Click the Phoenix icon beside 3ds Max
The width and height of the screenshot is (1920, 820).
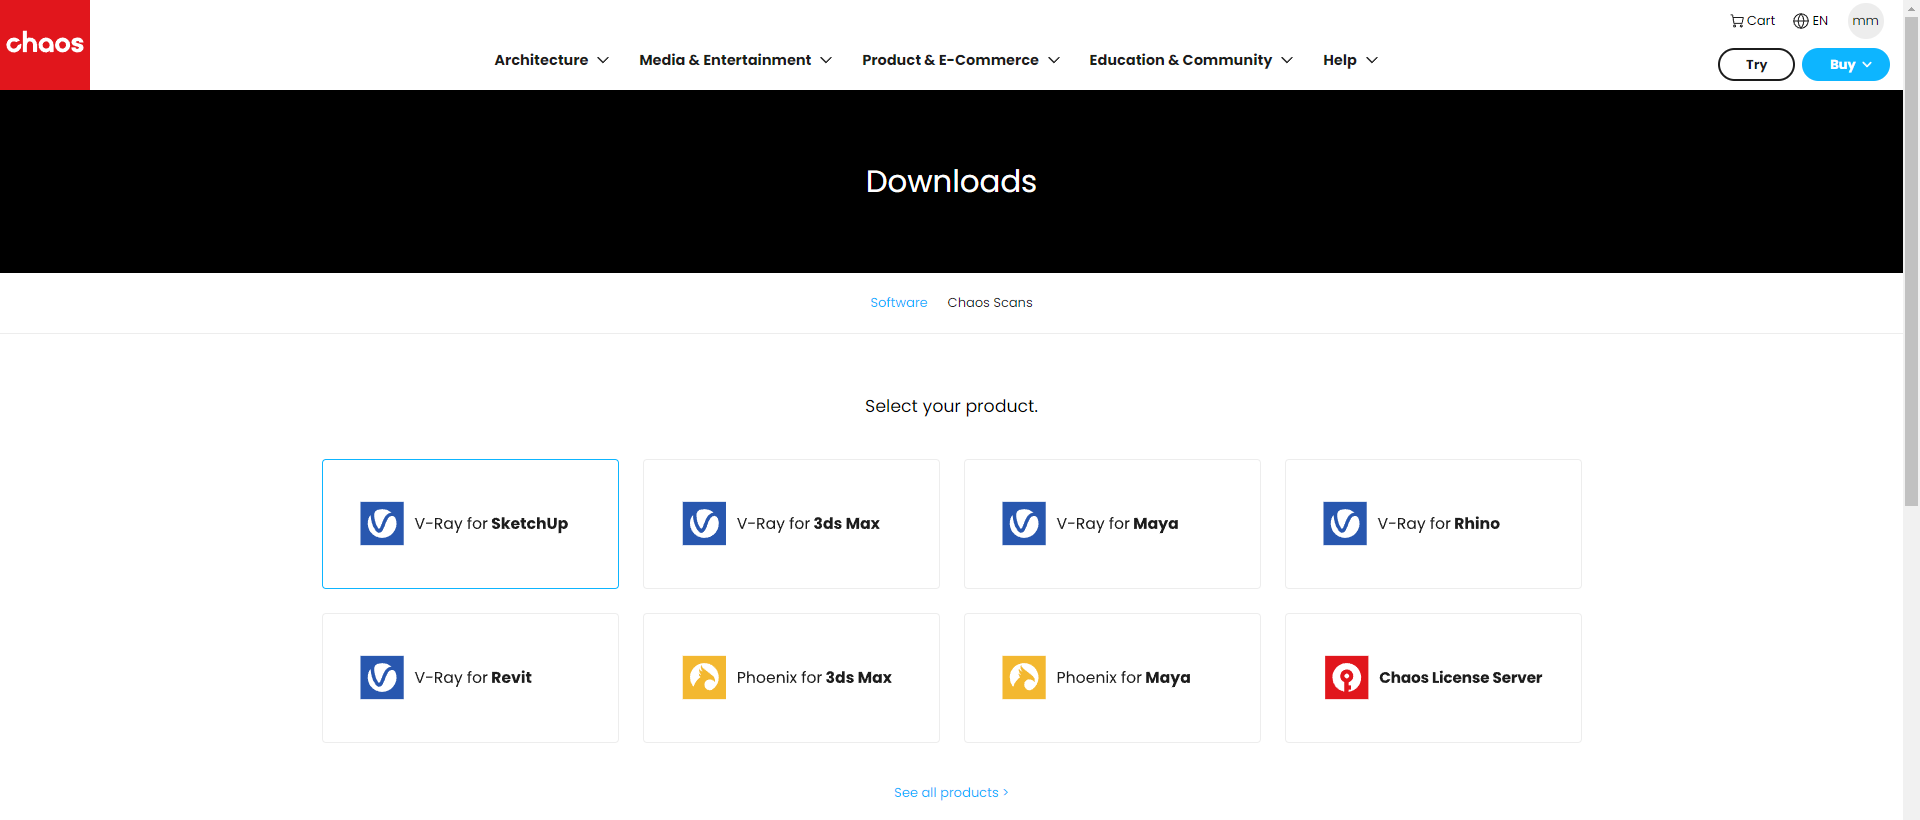(x=704, y=677)
